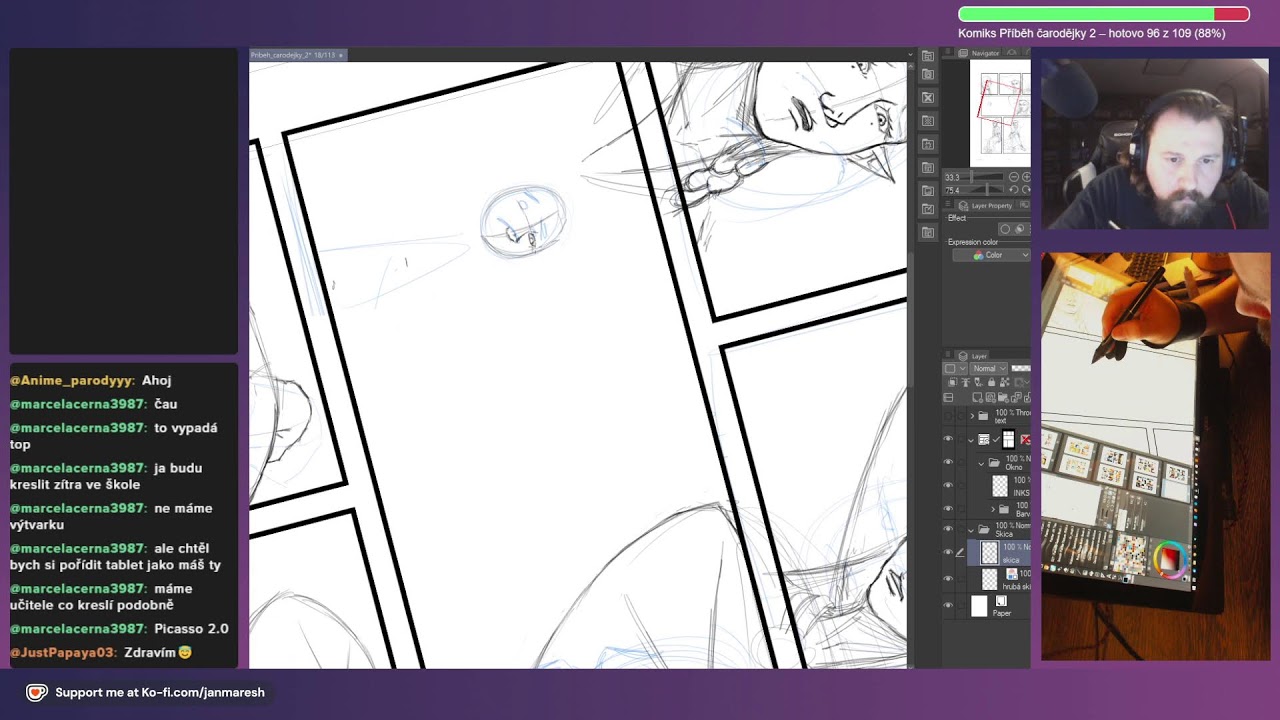Image resolution: width=1280 pixels, height=720 pixels.
Task: Click the two-pane layer view icon
Action: click(x=948, y=397)
